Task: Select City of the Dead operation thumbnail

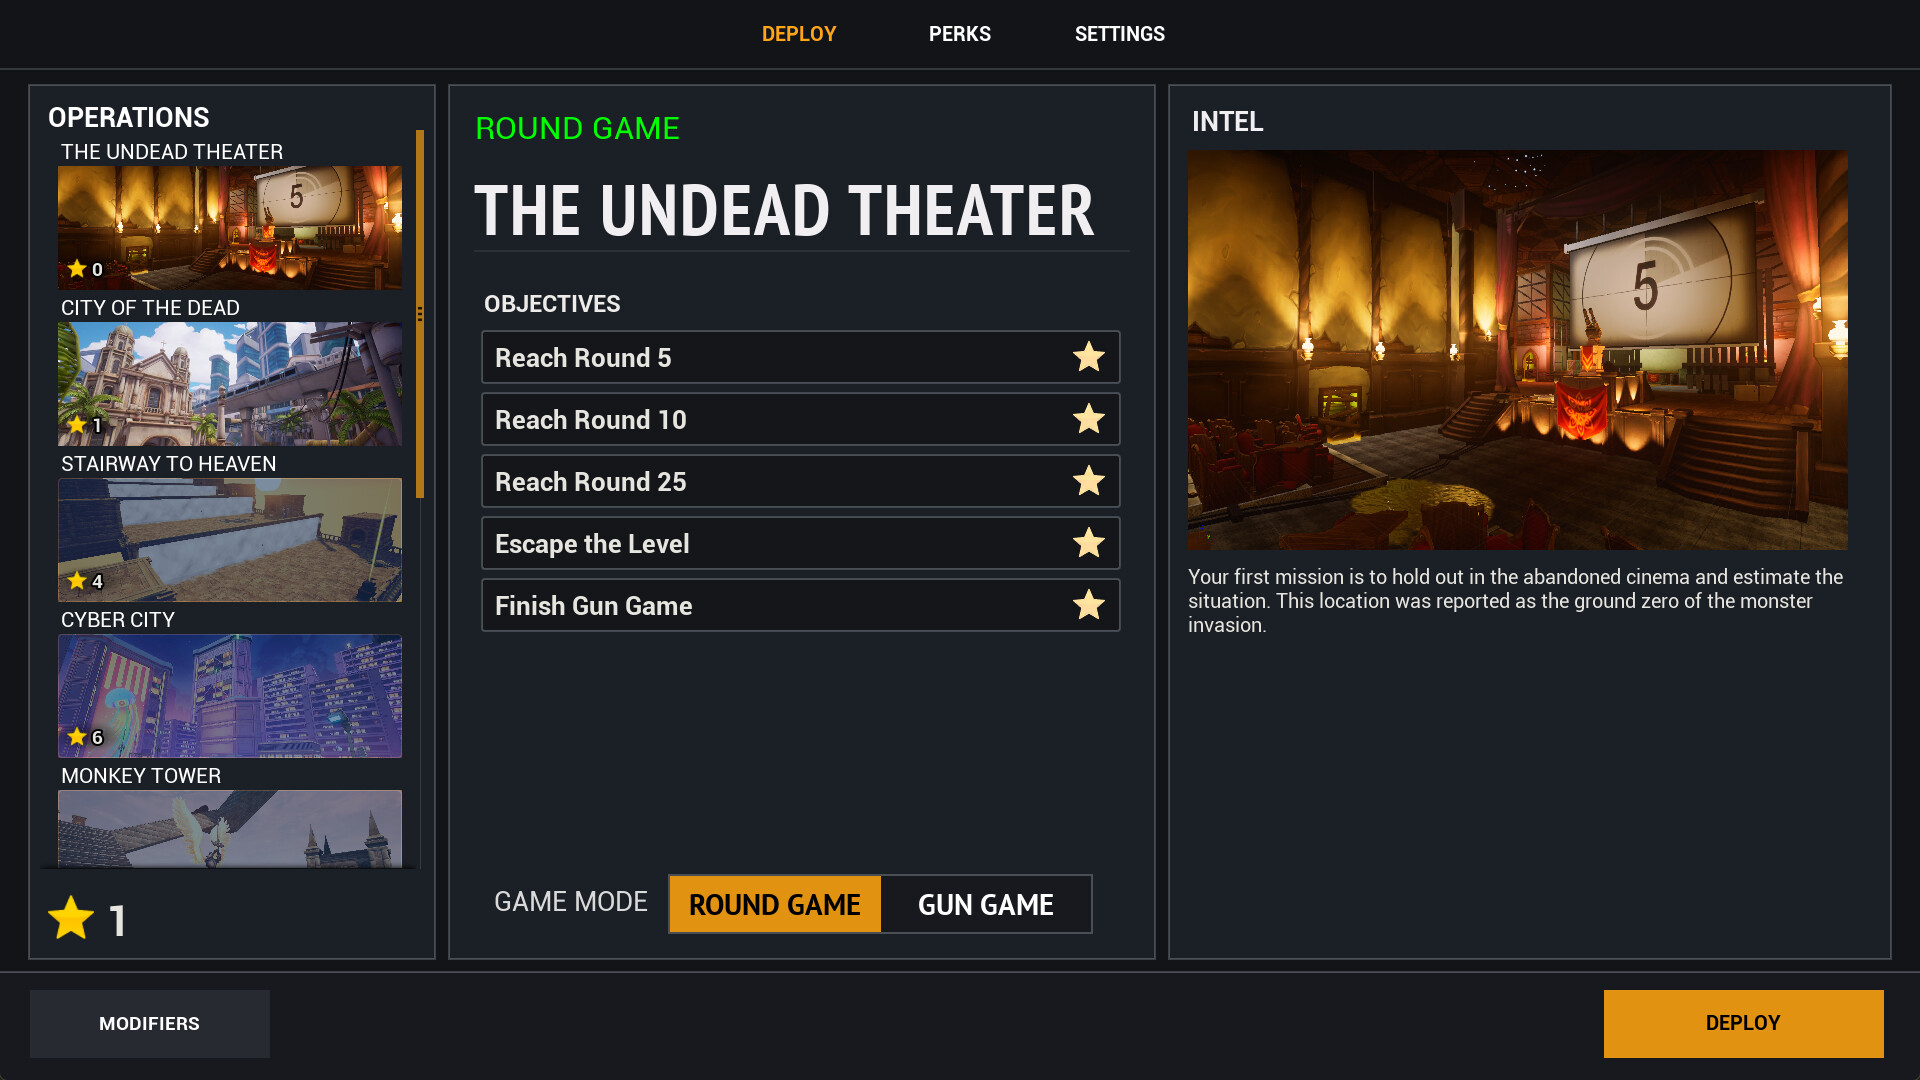Action: pos(230,384)
